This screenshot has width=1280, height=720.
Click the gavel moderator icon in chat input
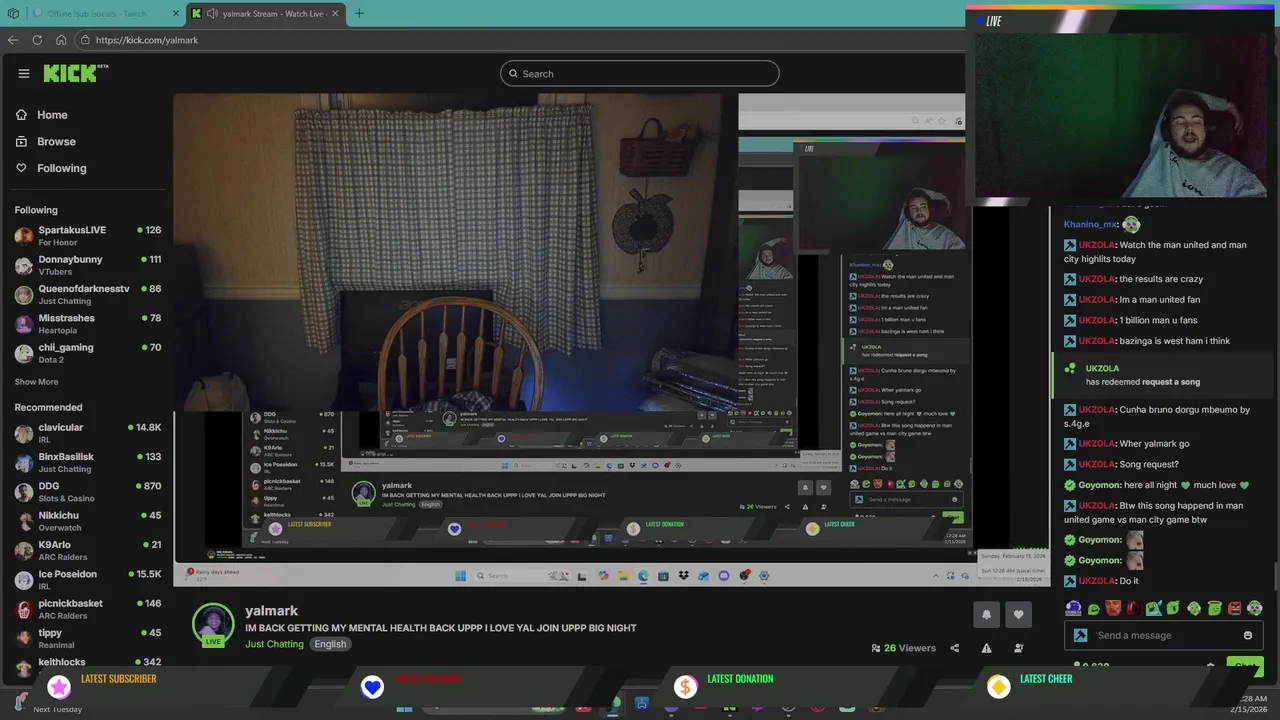(x=1080, y=635)
